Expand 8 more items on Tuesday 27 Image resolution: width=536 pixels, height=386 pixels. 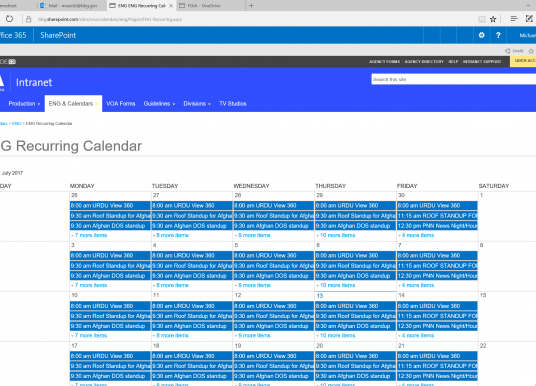click(172, 235)
